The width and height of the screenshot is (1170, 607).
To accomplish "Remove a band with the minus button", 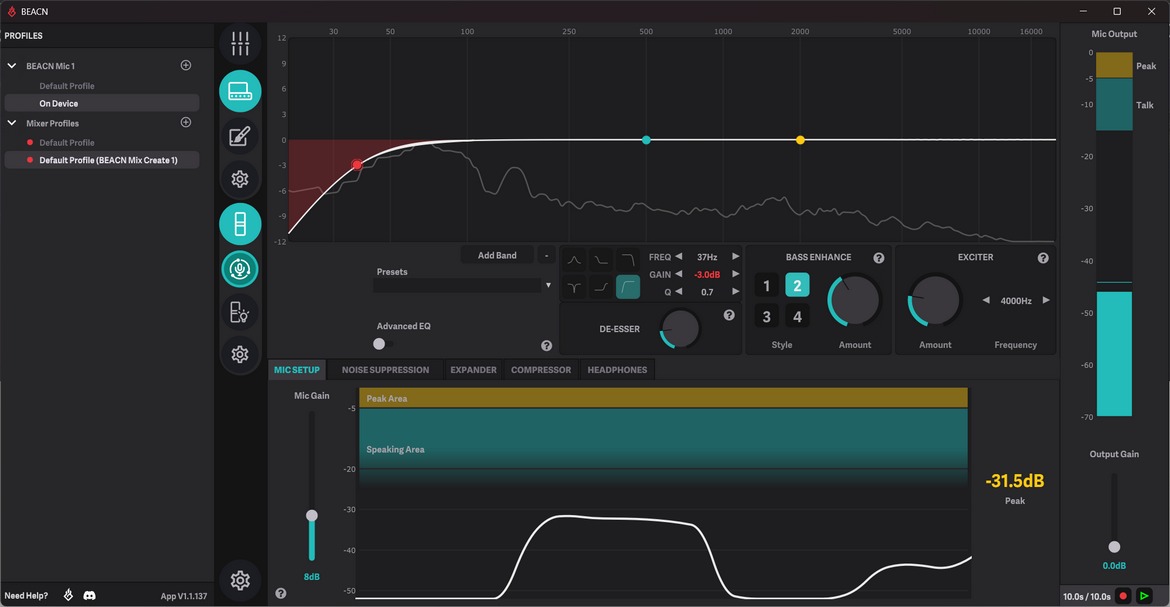I will (x=547, y=255).
